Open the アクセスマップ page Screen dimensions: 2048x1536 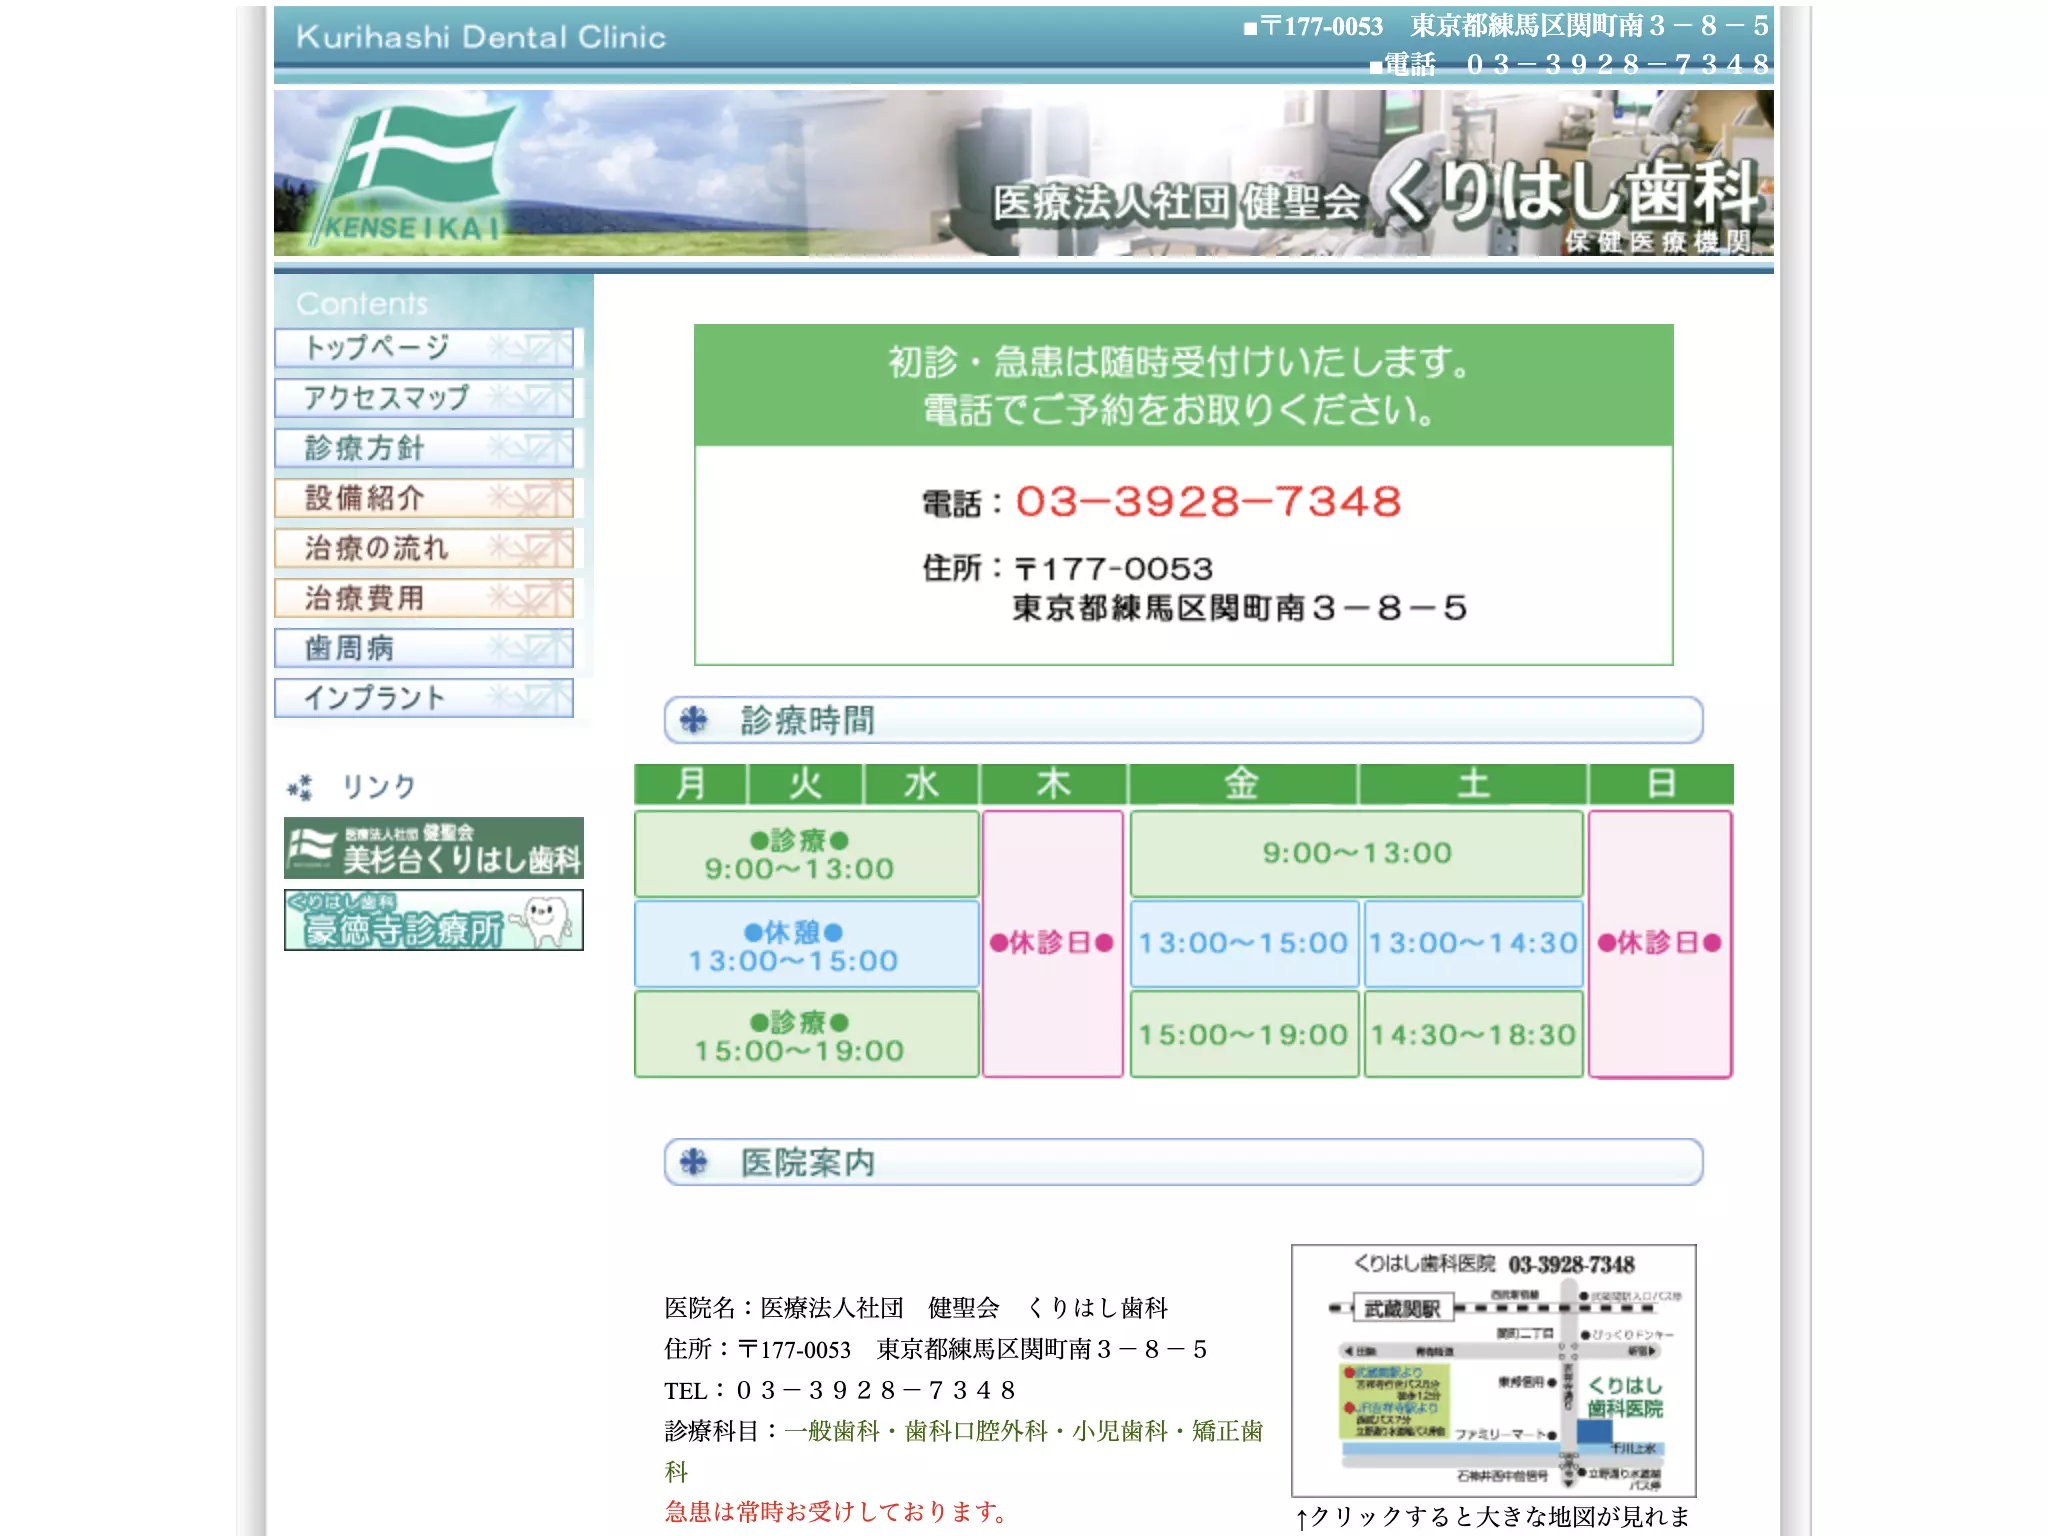tap(424, 398)
